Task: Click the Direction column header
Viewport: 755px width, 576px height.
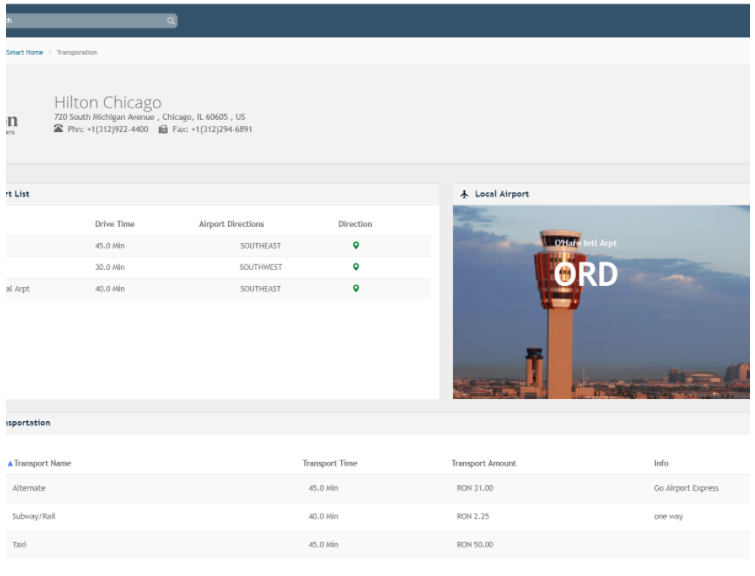Action: coord(355,224)
